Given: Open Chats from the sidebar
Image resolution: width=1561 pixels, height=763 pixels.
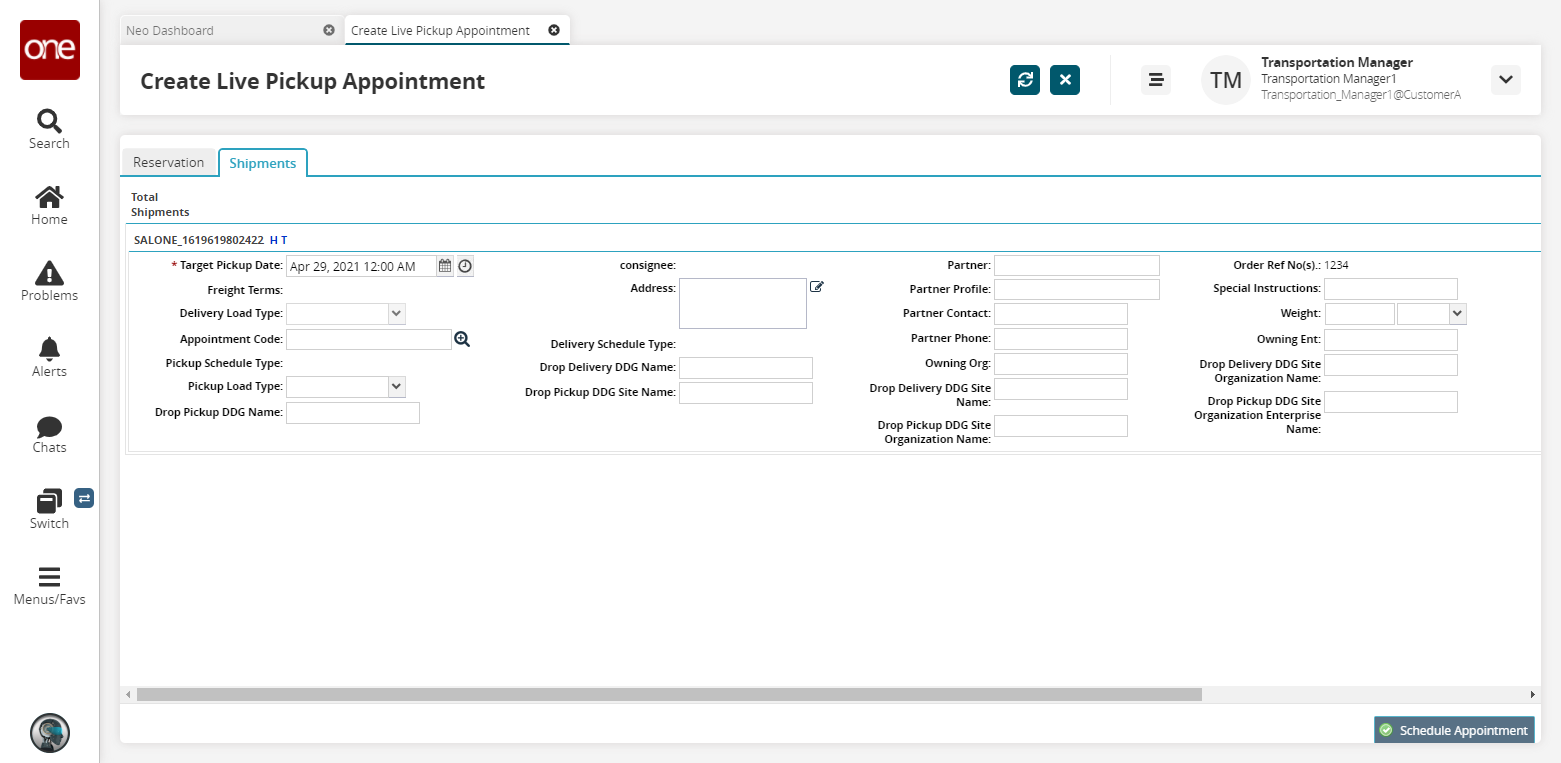Looking at the screenshot, I should pos(49,433).
